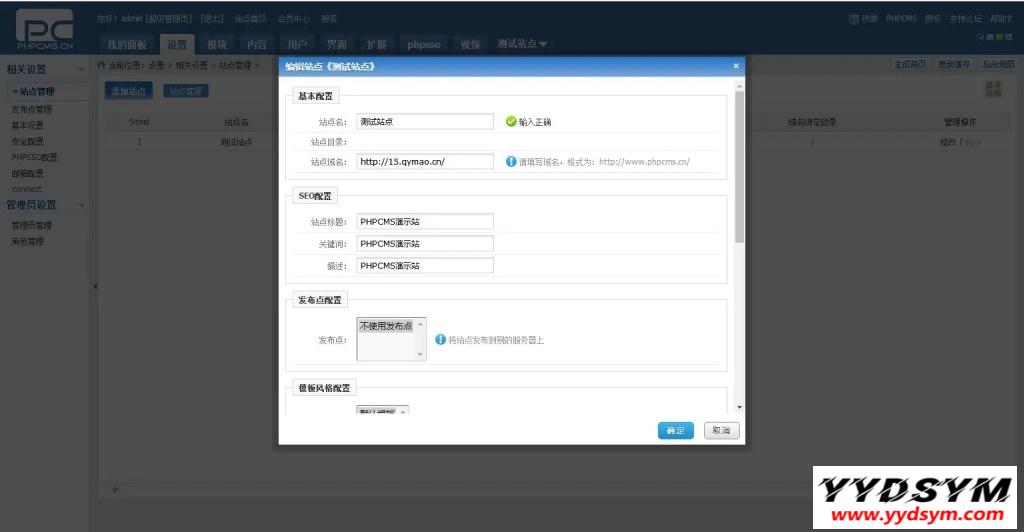
Task: Switch to the 内容 tab
Action: coord(256,44)
